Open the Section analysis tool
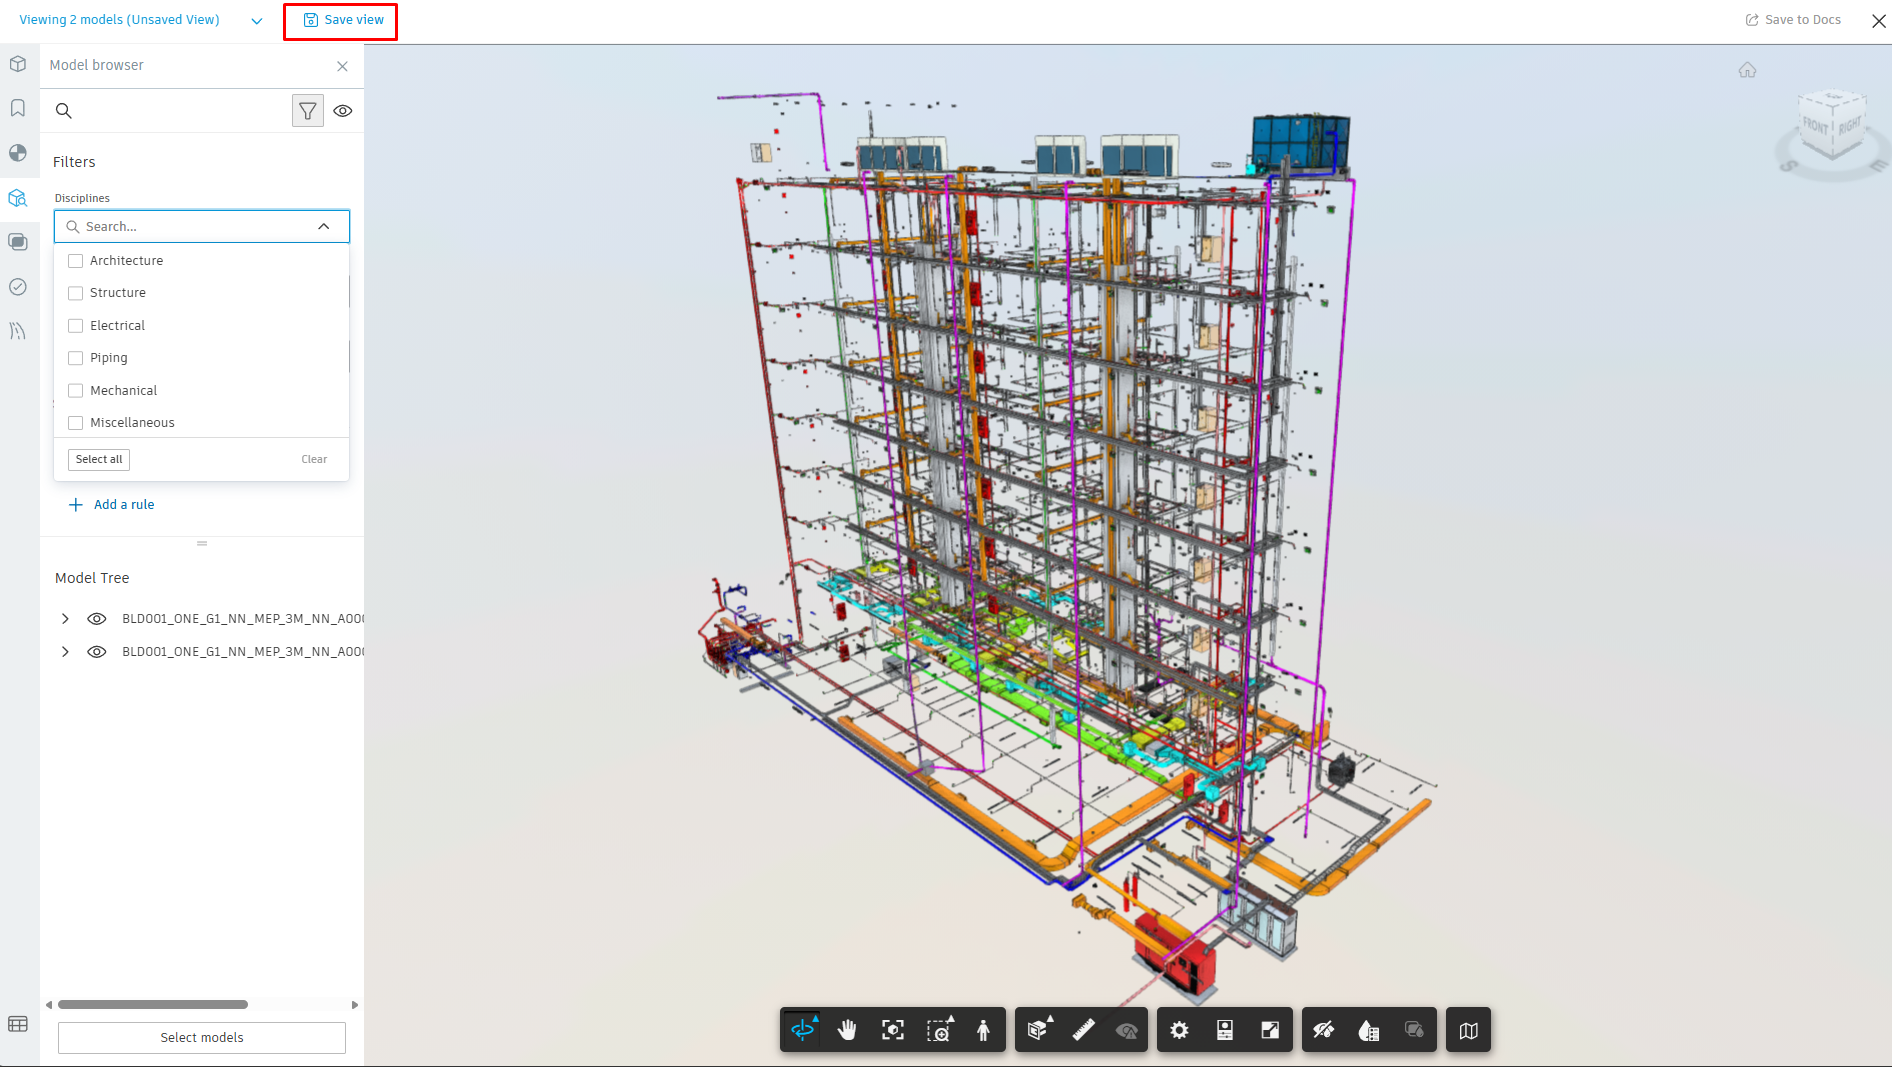 [x=1038, y=1030]
